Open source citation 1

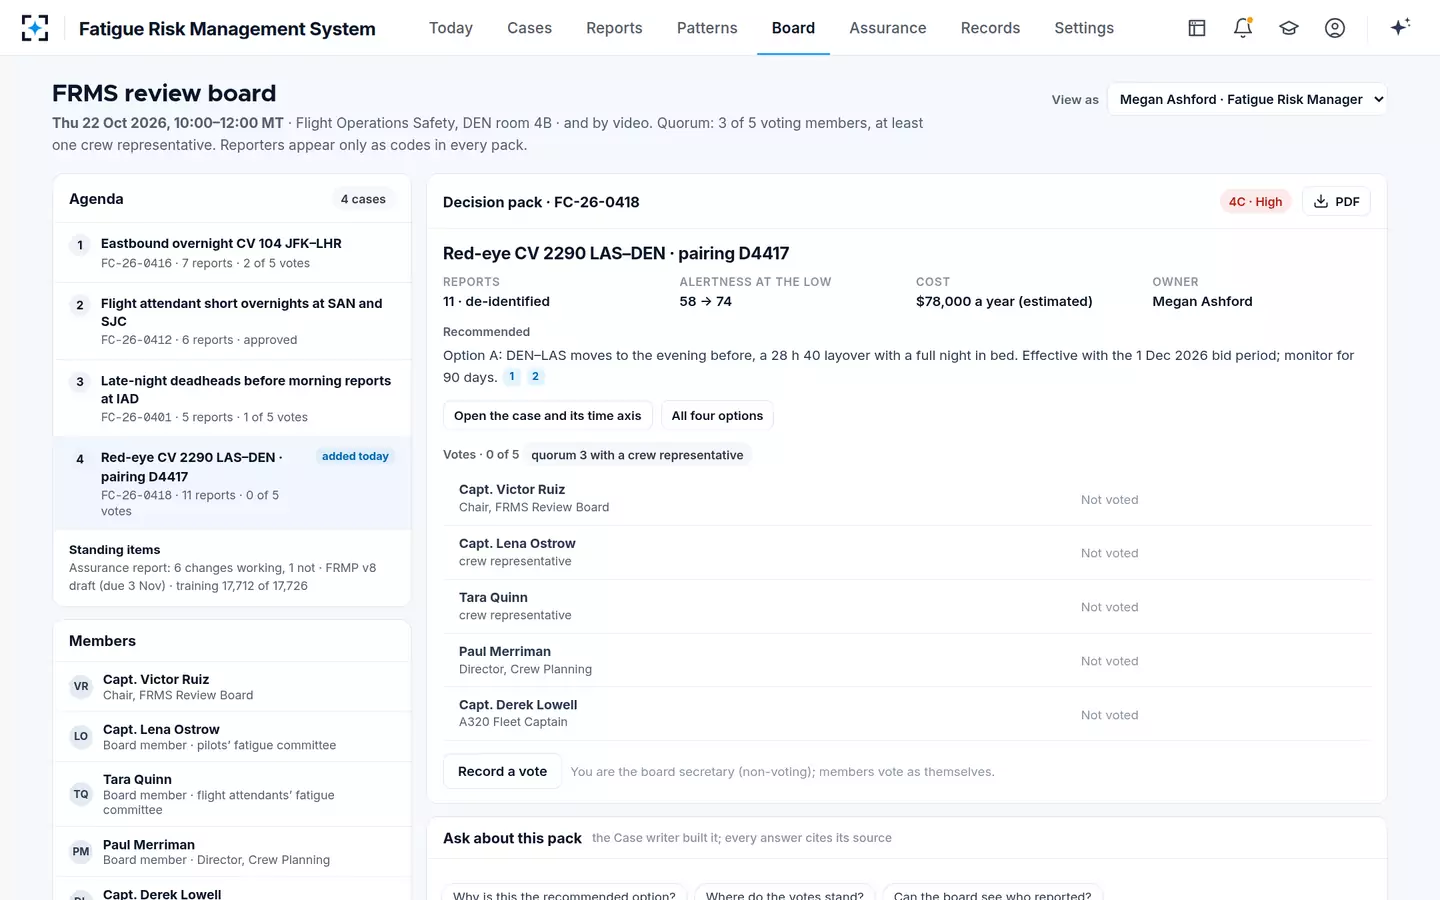[512, 377]
